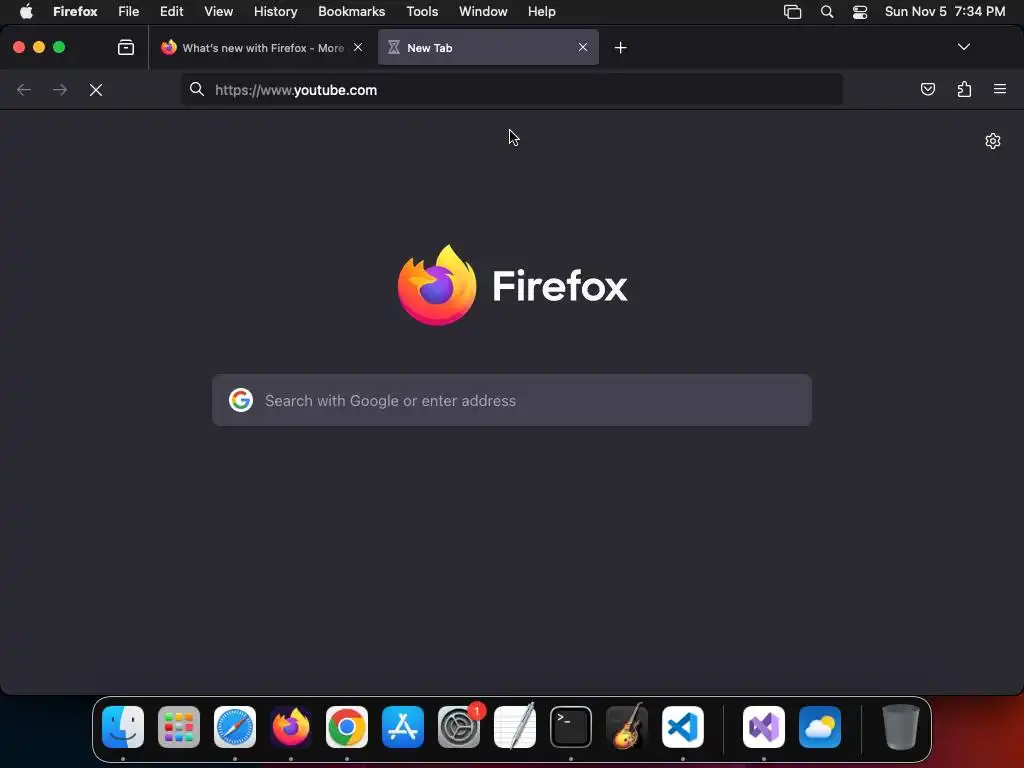Open a new tab with plus button
Image resolution: width=1024 pixels, height=768 pixels.
[x=620, y=48]
